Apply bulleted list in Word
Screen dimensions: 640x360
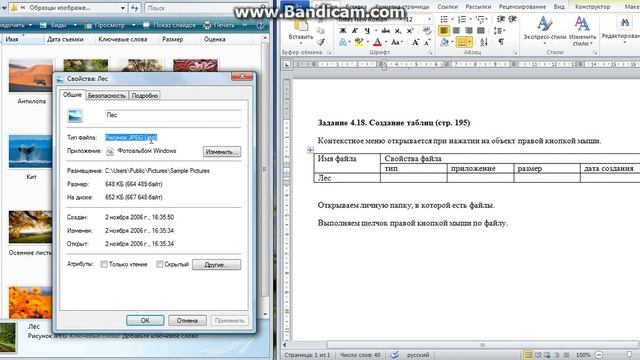pyautogui.click(x=444, y=19)
